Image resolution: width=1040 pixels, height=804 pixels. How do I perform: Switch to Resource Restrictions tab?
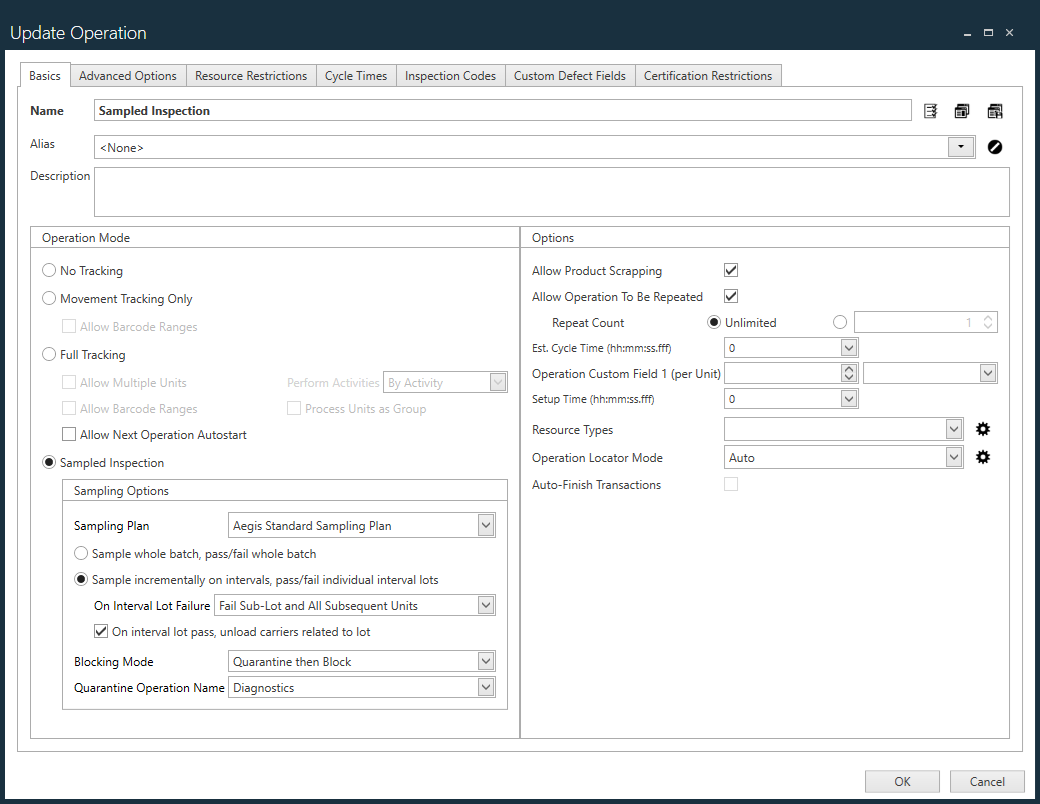tap(251, 76)
